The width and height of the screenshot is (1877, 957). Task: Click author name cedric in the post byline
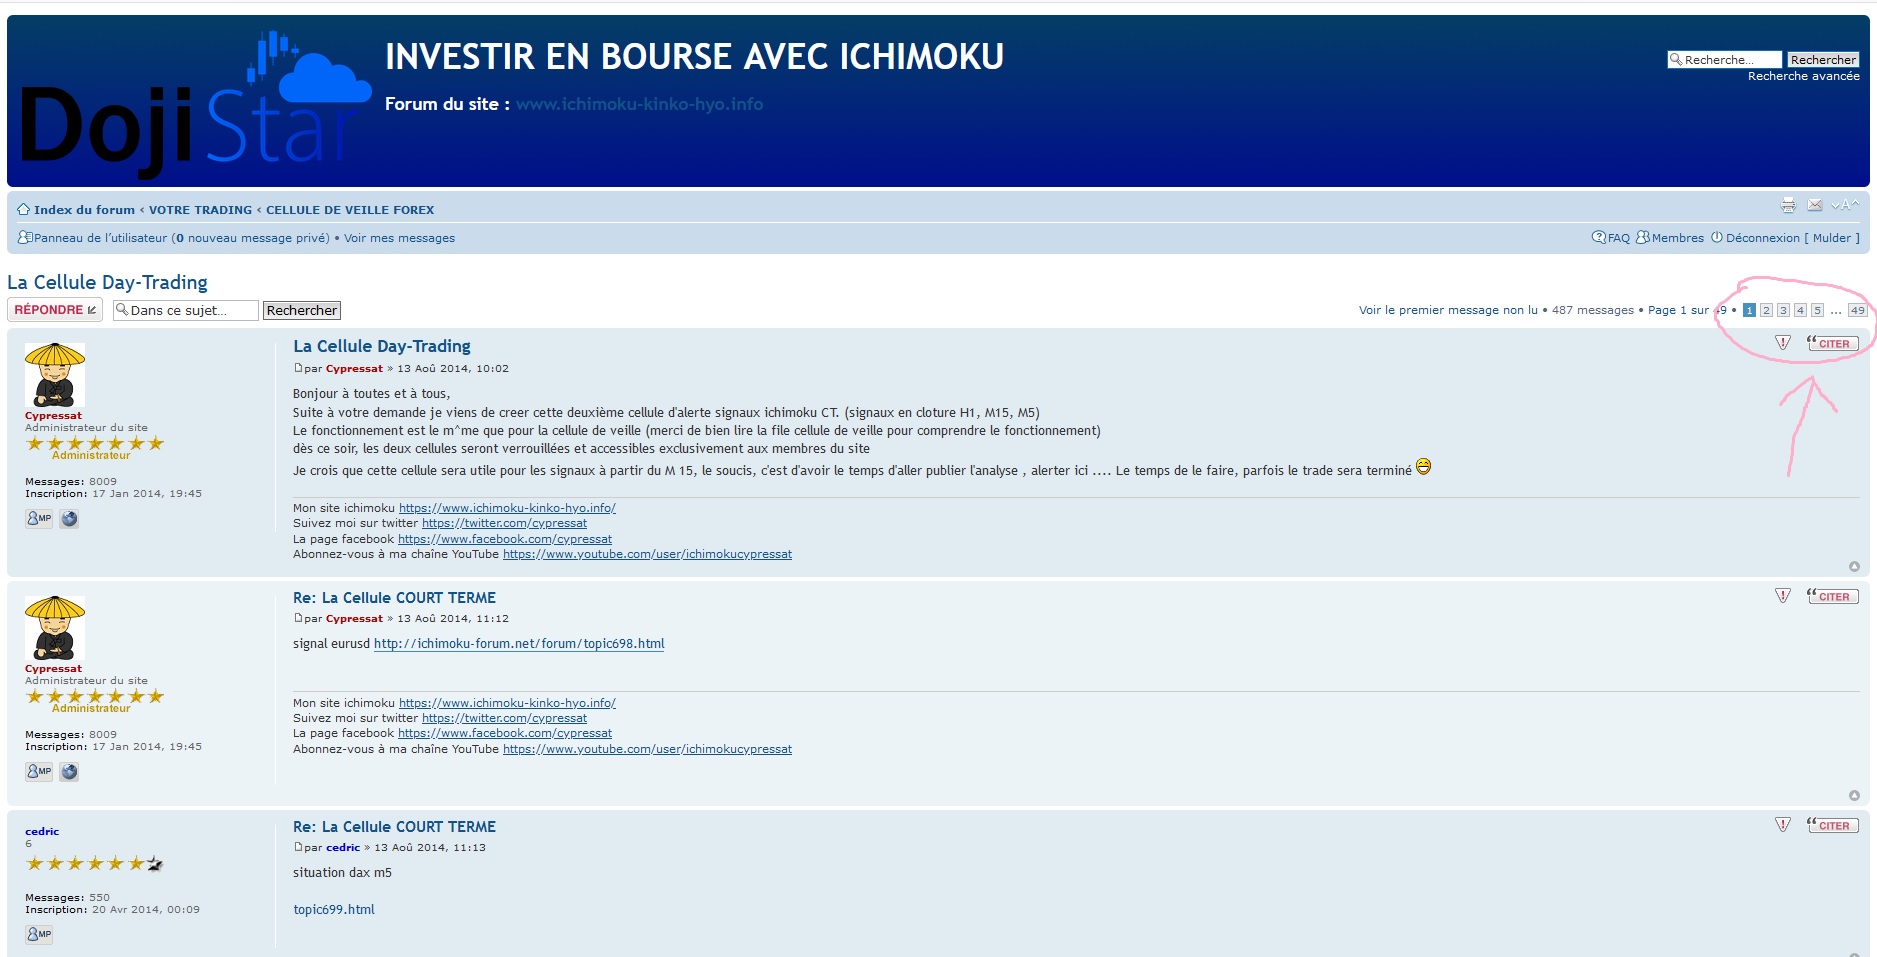tap(342, 848)
